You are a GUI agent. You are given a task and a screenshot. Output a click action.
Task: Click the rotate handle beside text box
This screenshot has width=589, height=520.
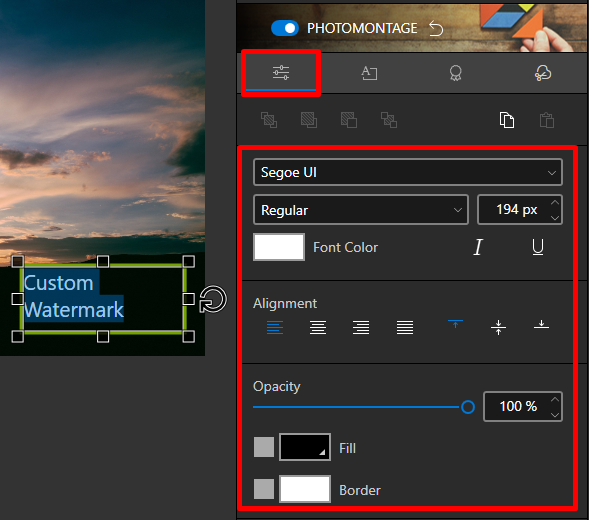(213, 299)
